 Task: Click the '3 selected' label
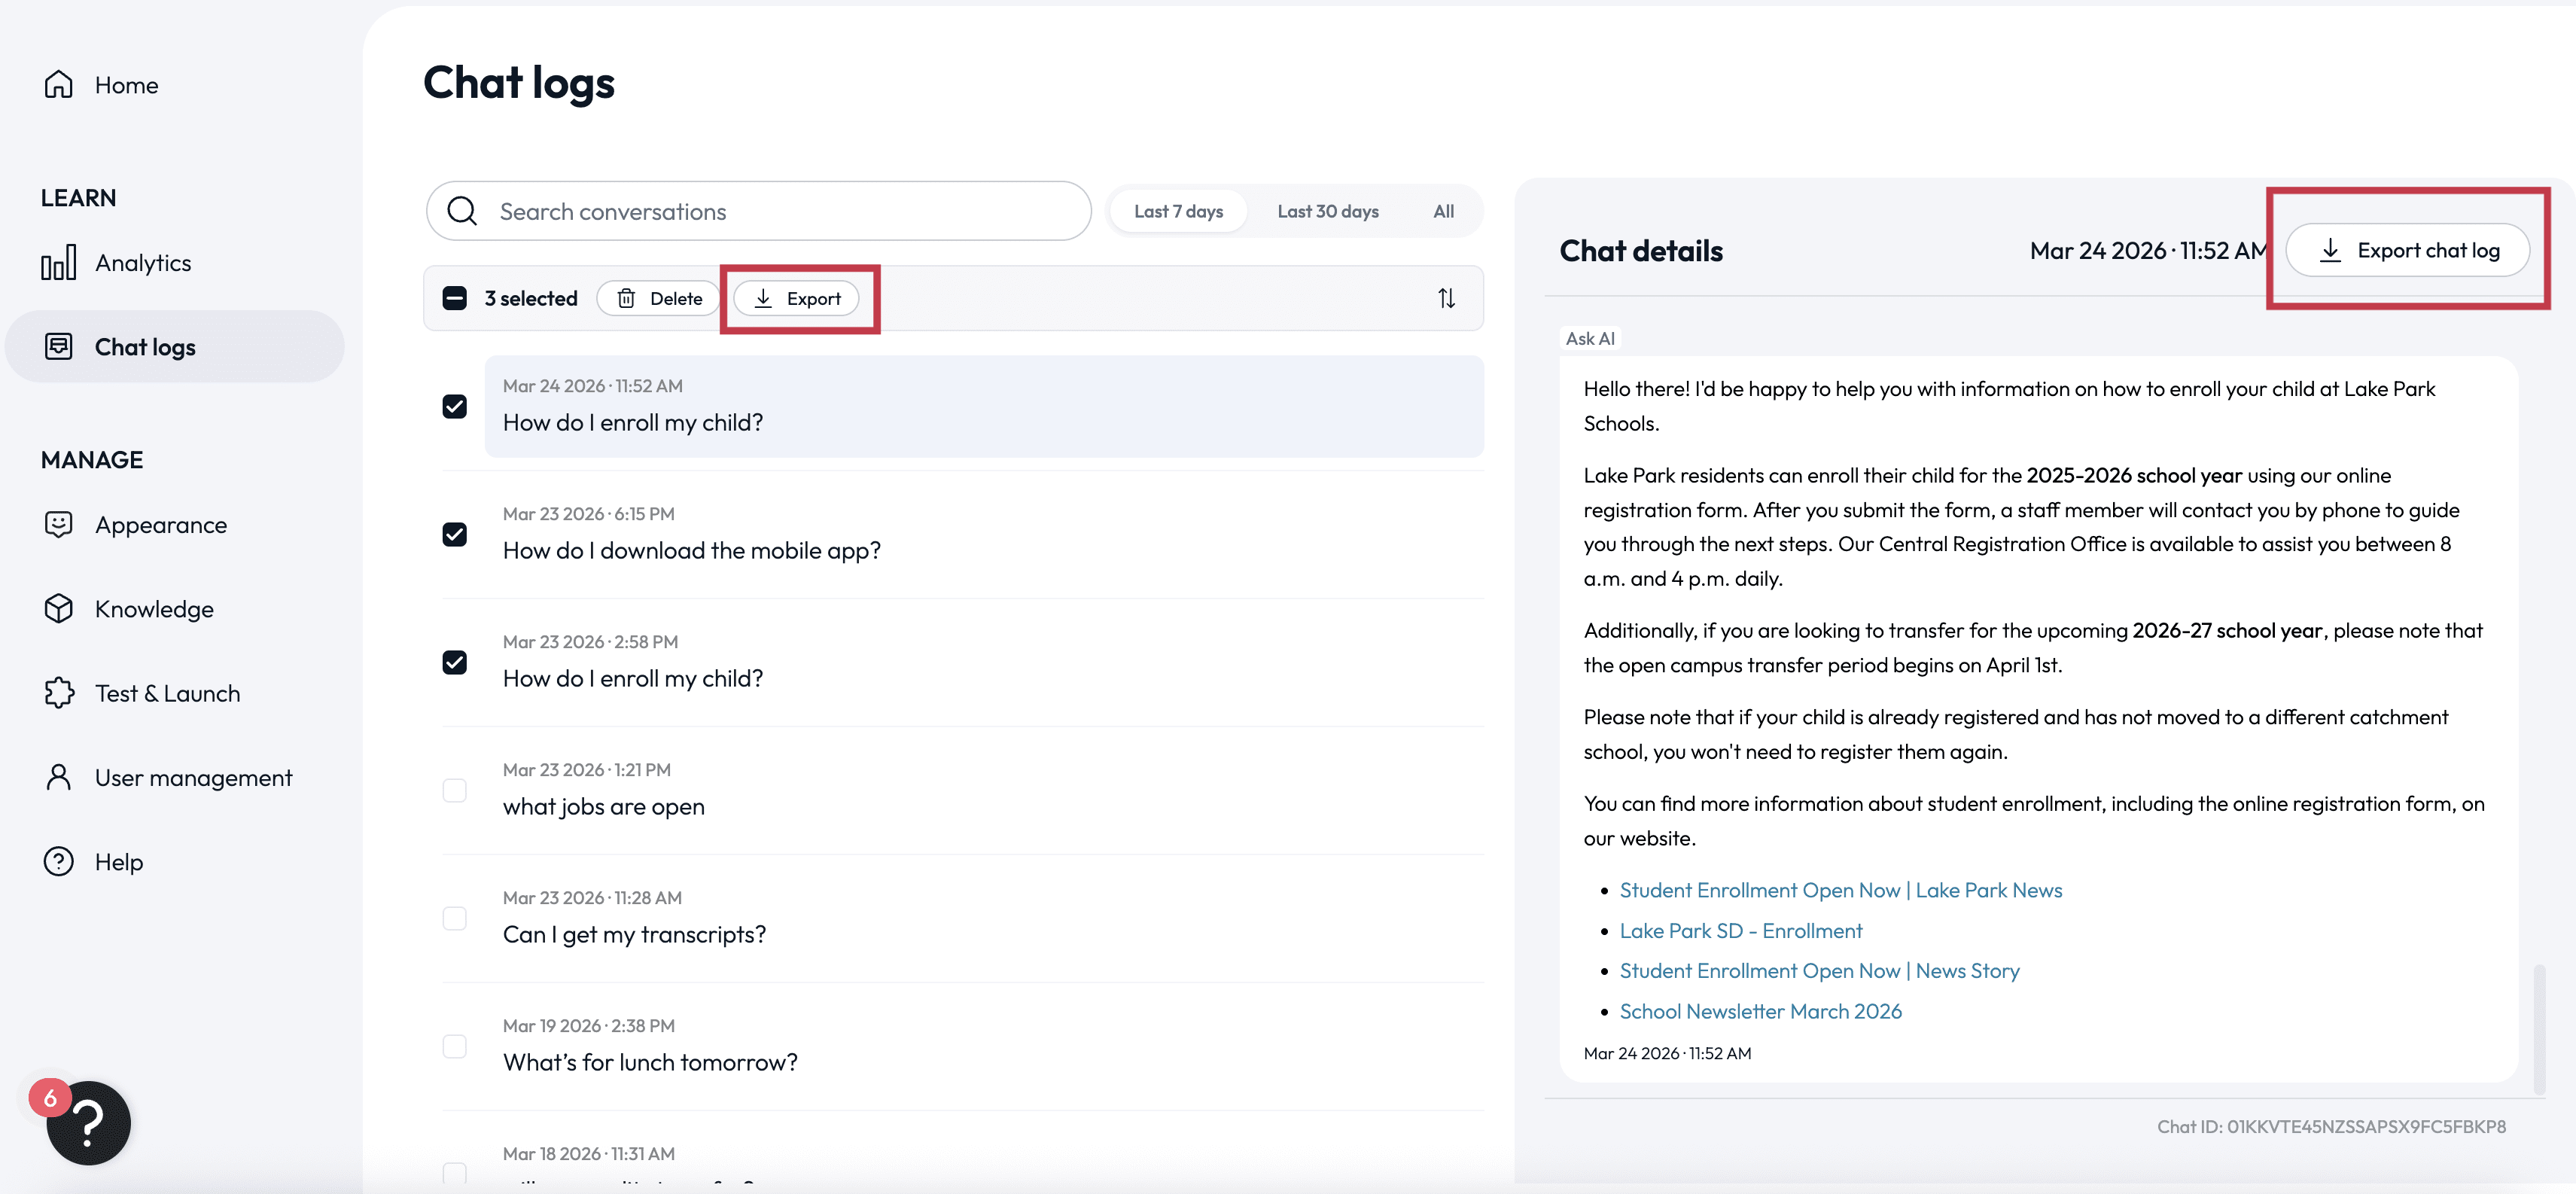tap(531, 298)
